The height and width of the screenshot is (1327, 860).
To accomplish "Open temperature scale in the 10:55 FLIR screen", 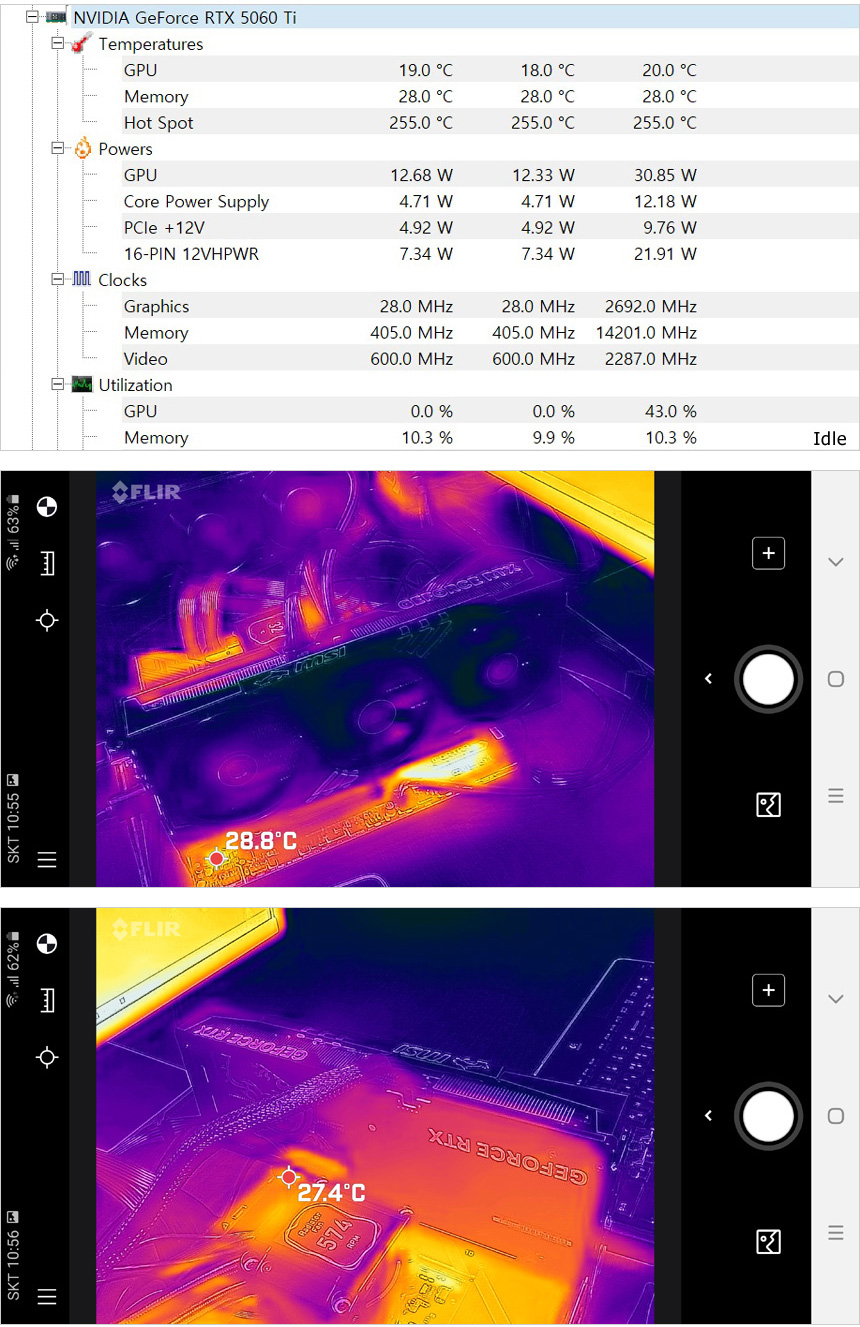I will [47, 563].
